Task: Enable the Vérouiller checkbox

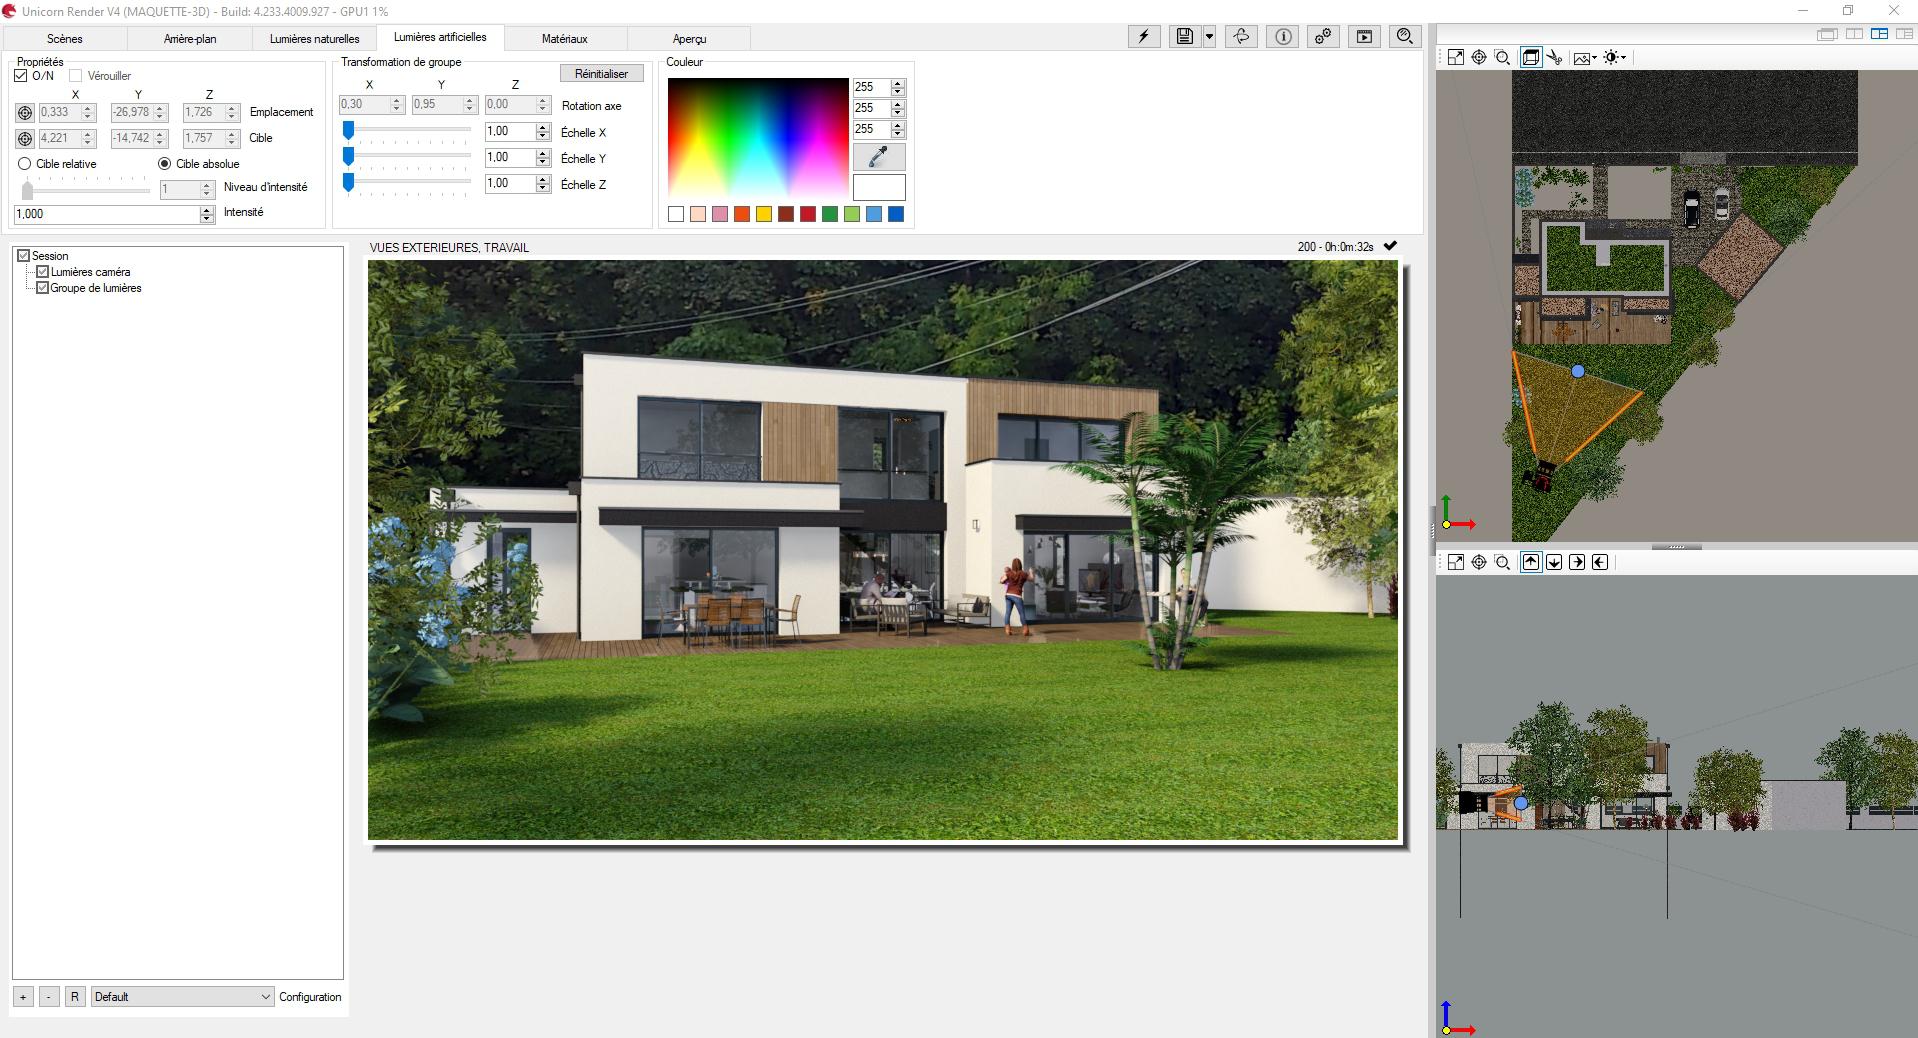Action: pos(76,76)
